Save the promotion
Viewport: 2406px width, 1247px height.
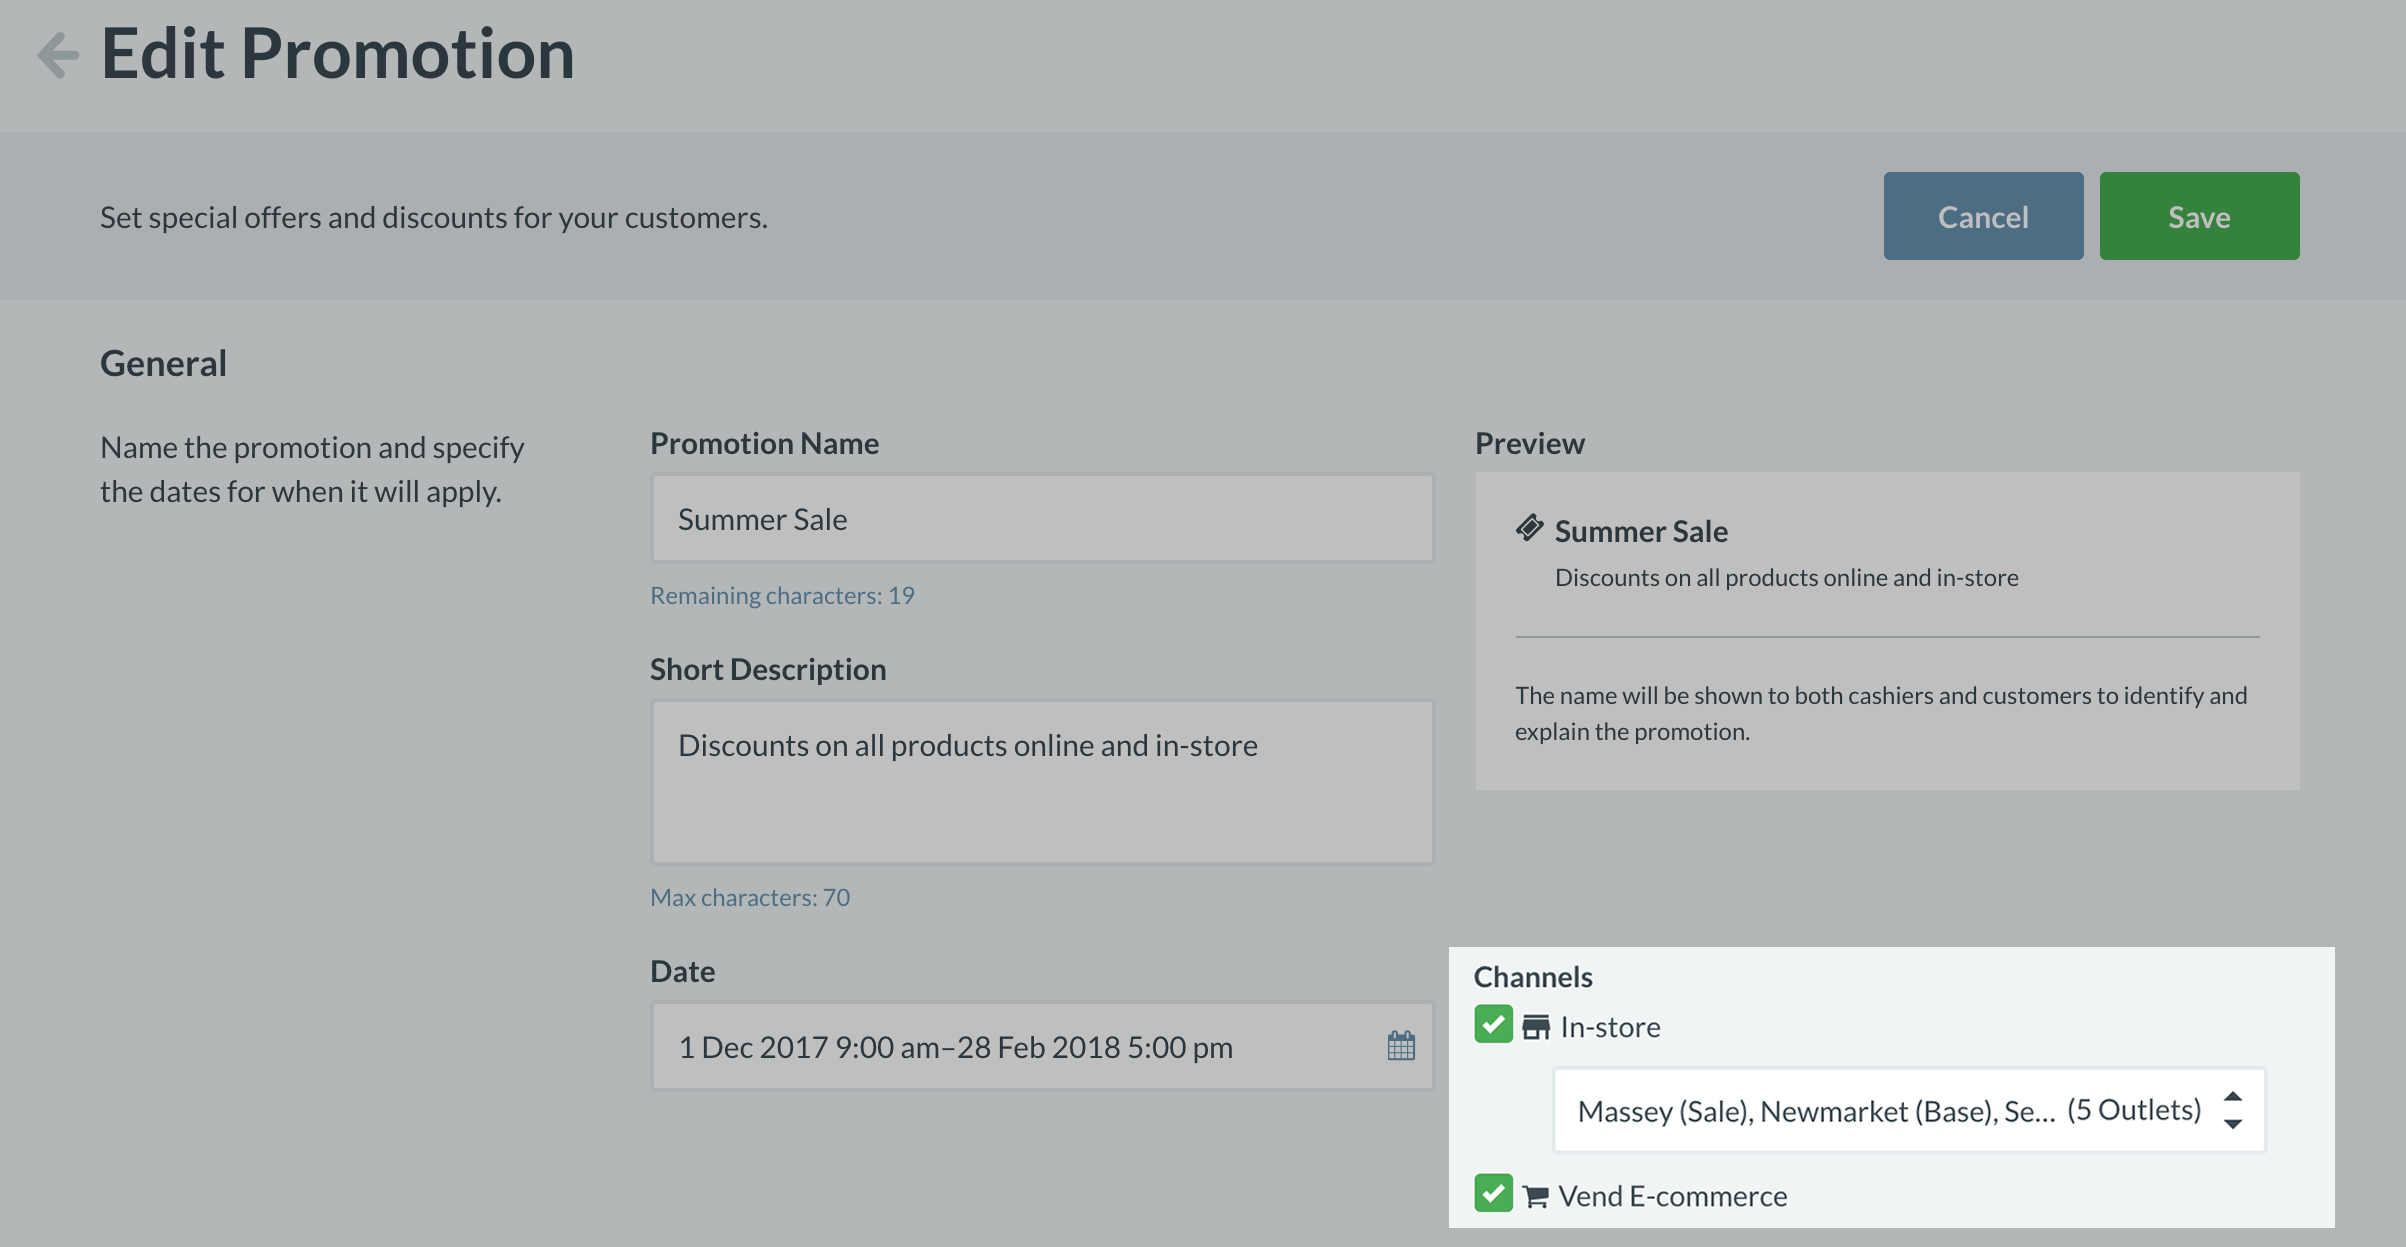coord(2199,216)
